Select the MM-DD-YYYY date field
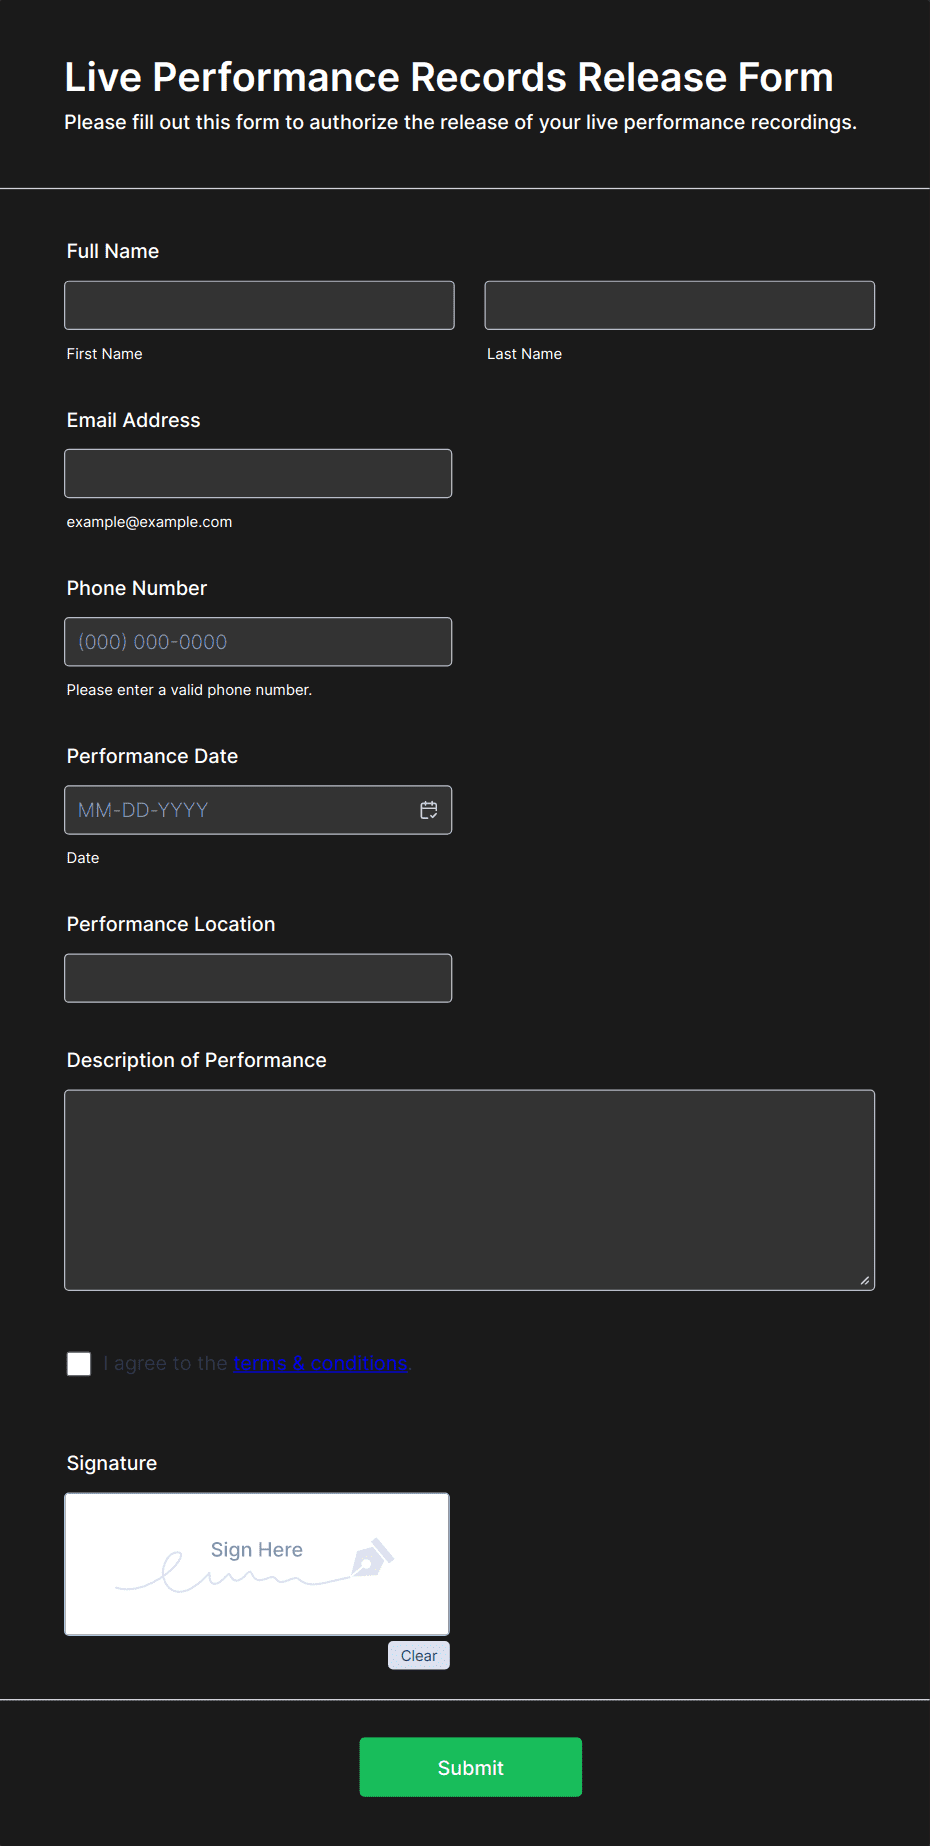The width and height of the screenshot is (930, 1846). coord(240,810)
